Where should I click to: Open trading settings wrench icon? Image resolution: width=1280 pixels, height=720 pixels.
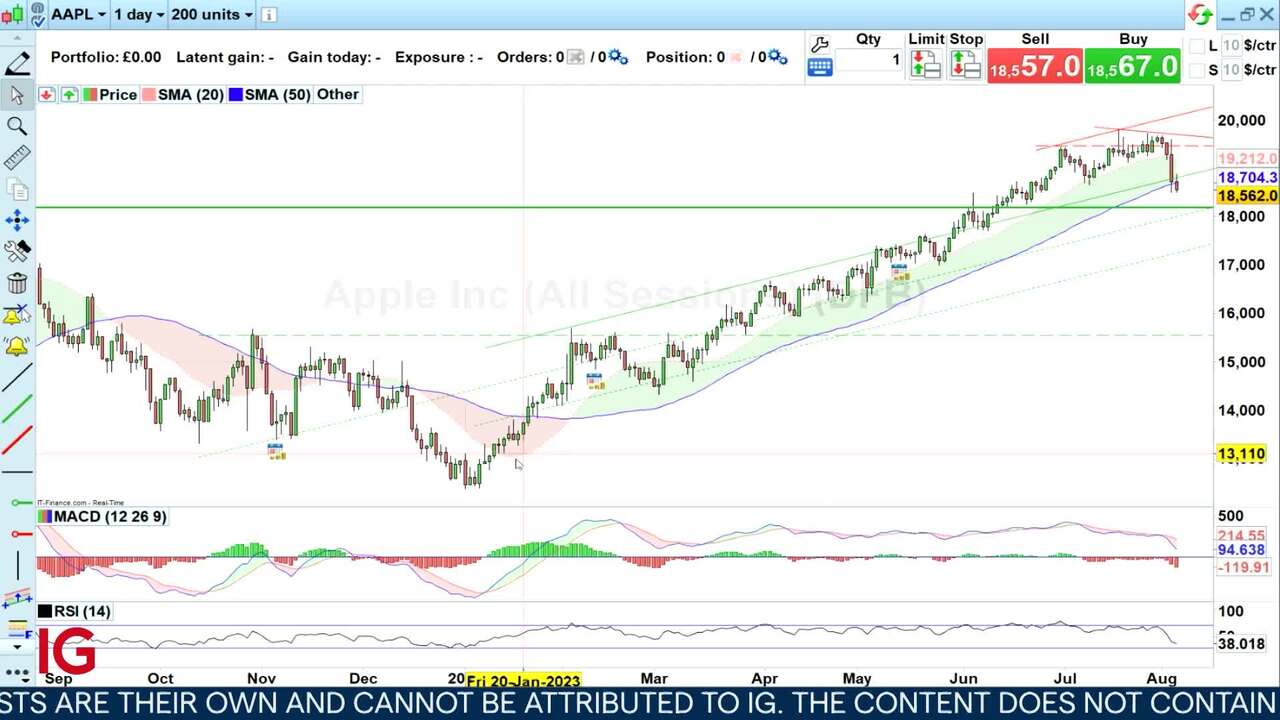[820, 44]
